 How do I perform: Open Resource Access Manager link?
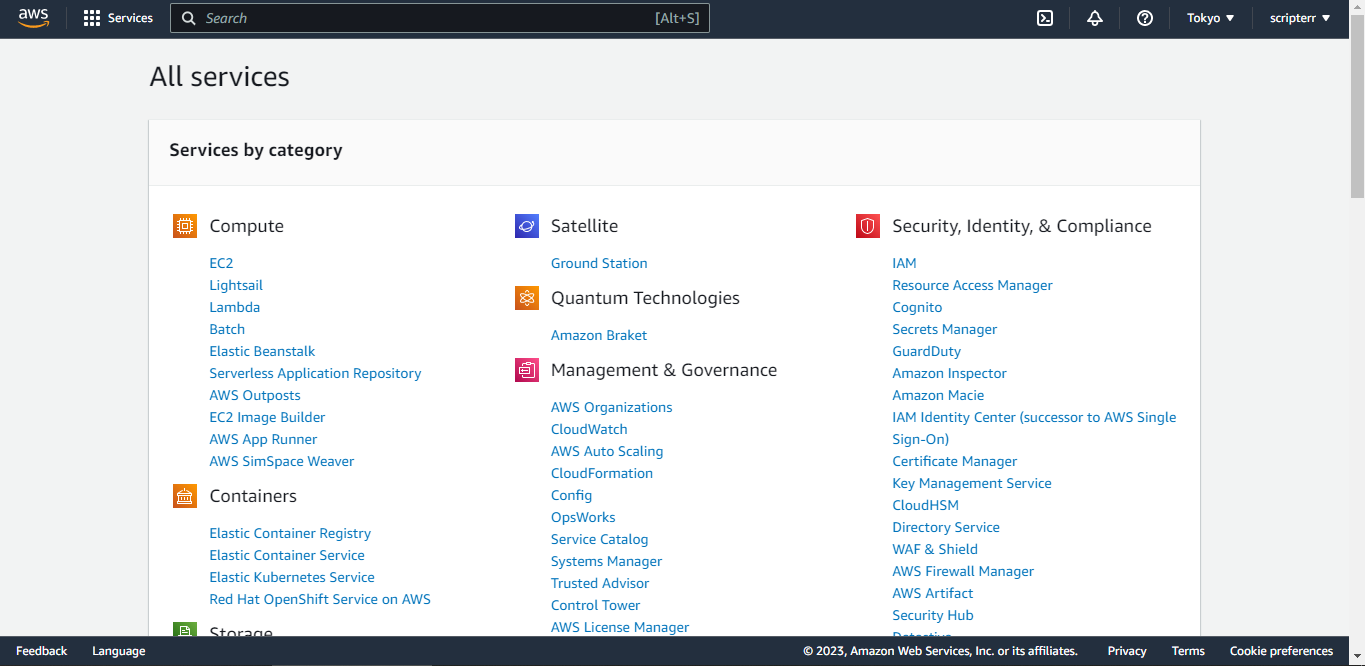(x=972, y=285)
